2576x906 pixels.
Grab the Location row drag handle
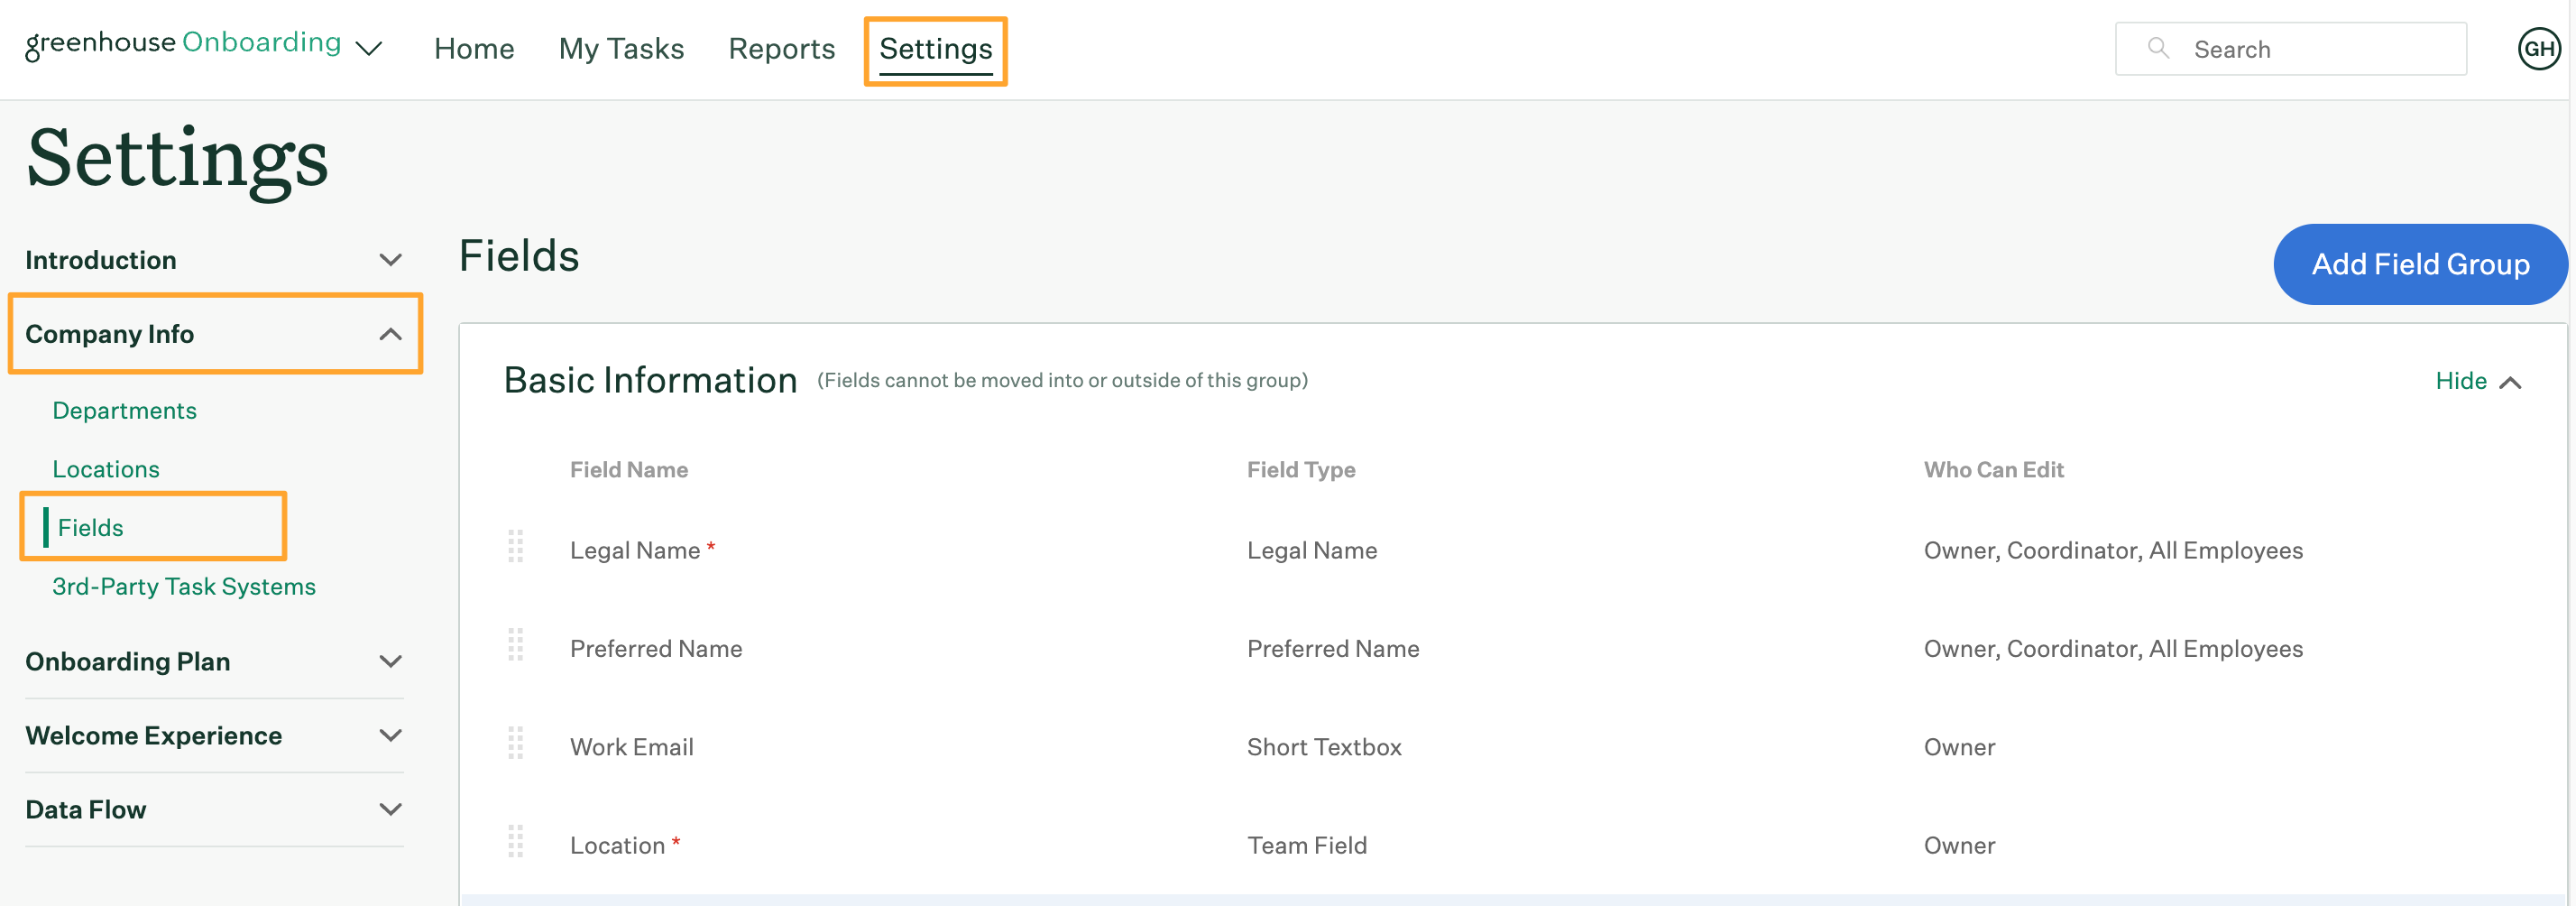click(515, 842)
